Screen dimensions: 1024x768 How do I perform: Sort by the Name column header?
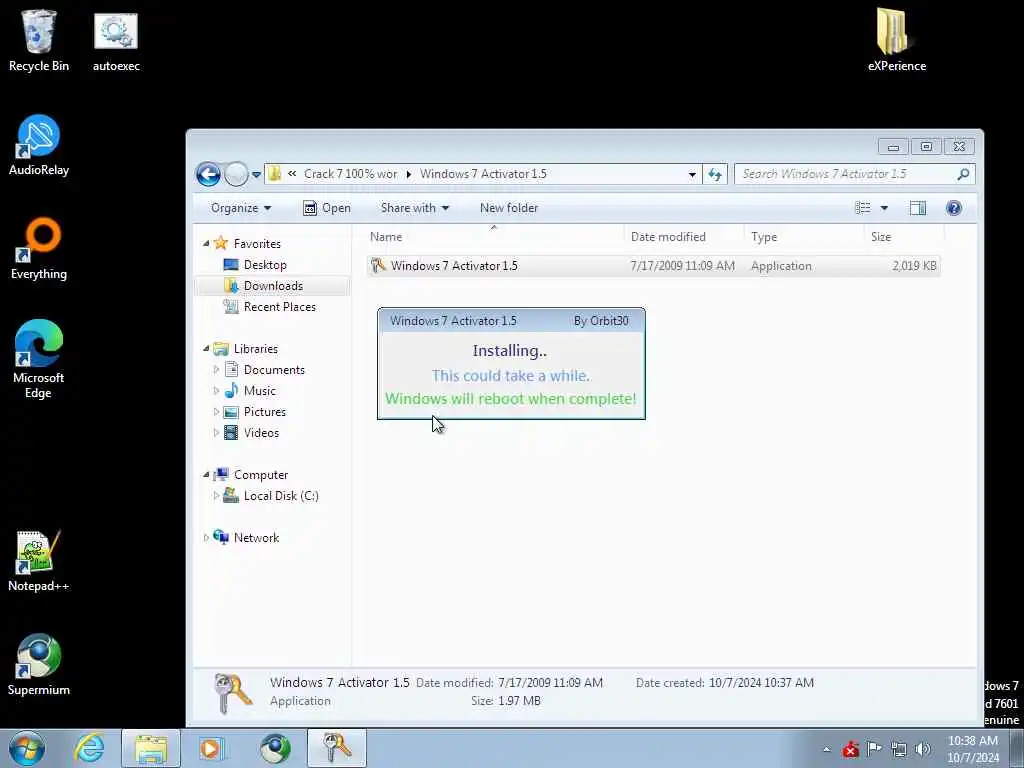[x=494, y=236]
